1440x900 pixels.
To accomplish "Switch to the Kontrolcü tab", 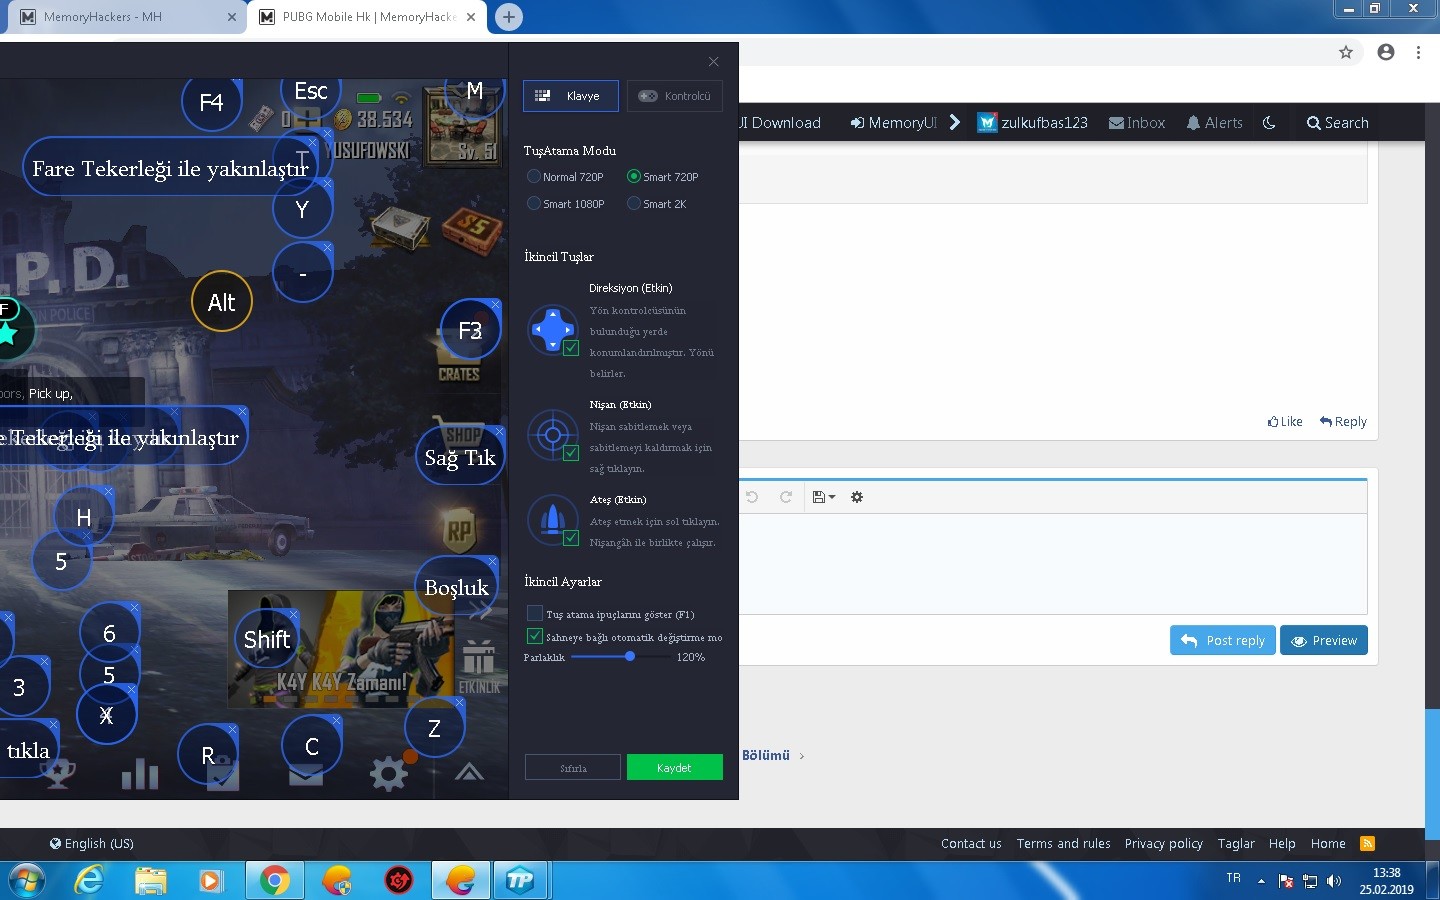I will 675,96.
